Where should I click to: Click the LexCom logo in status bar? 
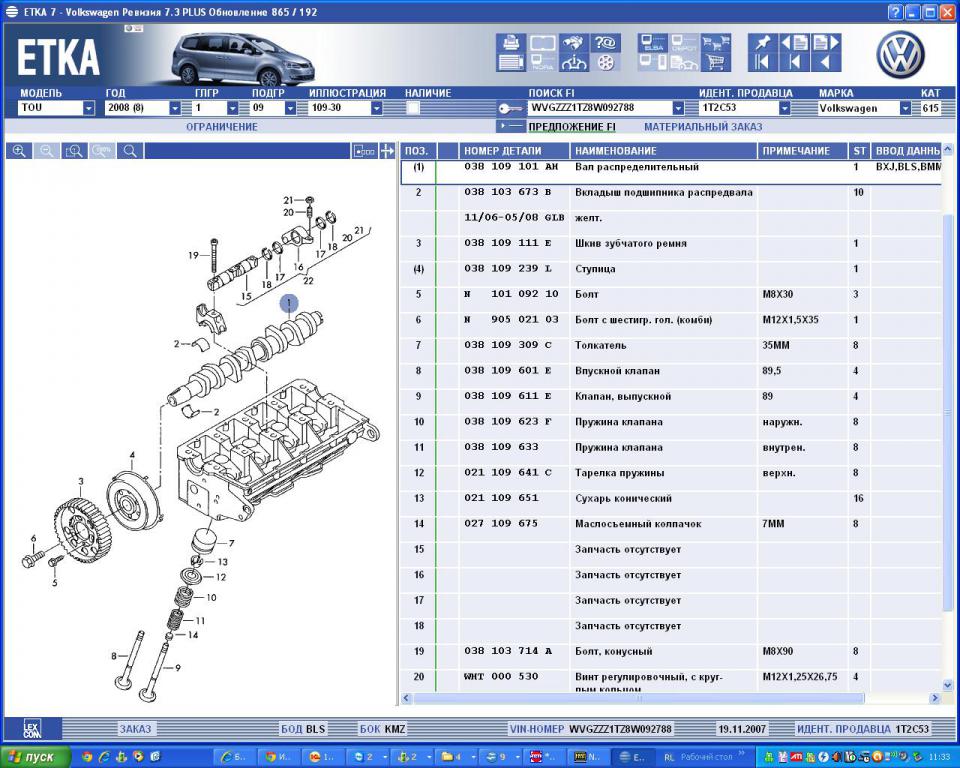coord(32,728)
